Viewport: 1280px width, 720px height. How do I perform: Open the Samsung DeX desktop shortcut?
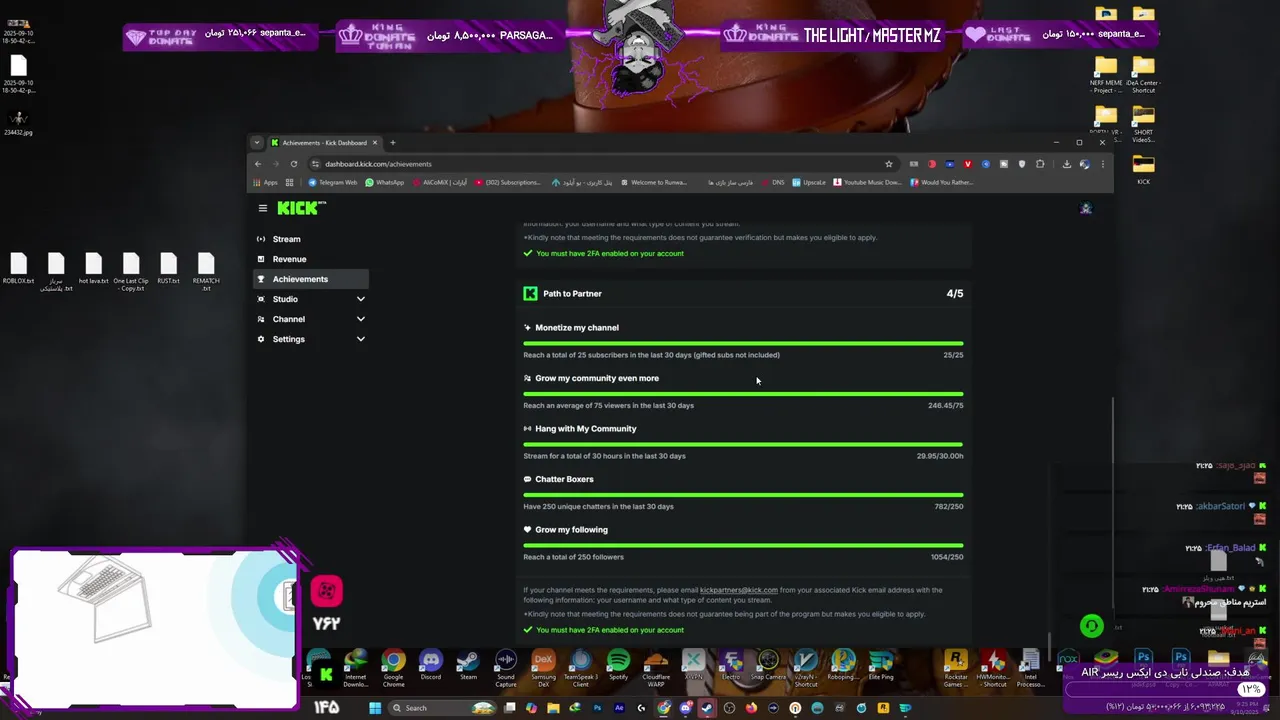[x=543, y=668]
